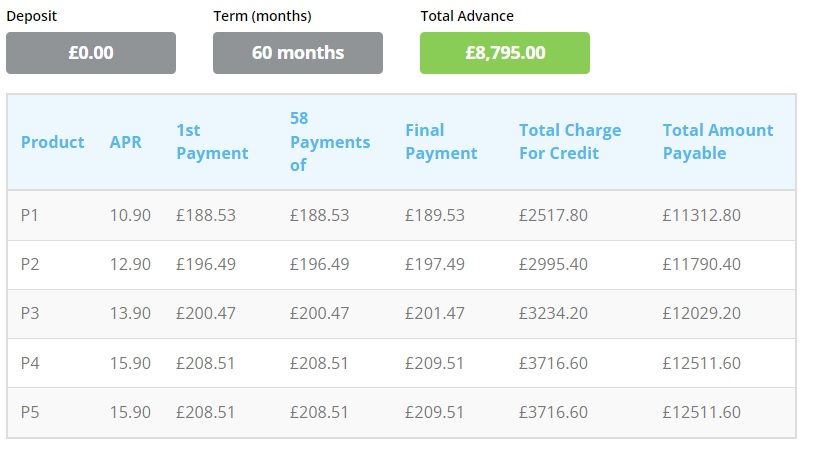Click the Final Payment column header
The height and width of the screenshot is (454, 817).
pos(441,142)
